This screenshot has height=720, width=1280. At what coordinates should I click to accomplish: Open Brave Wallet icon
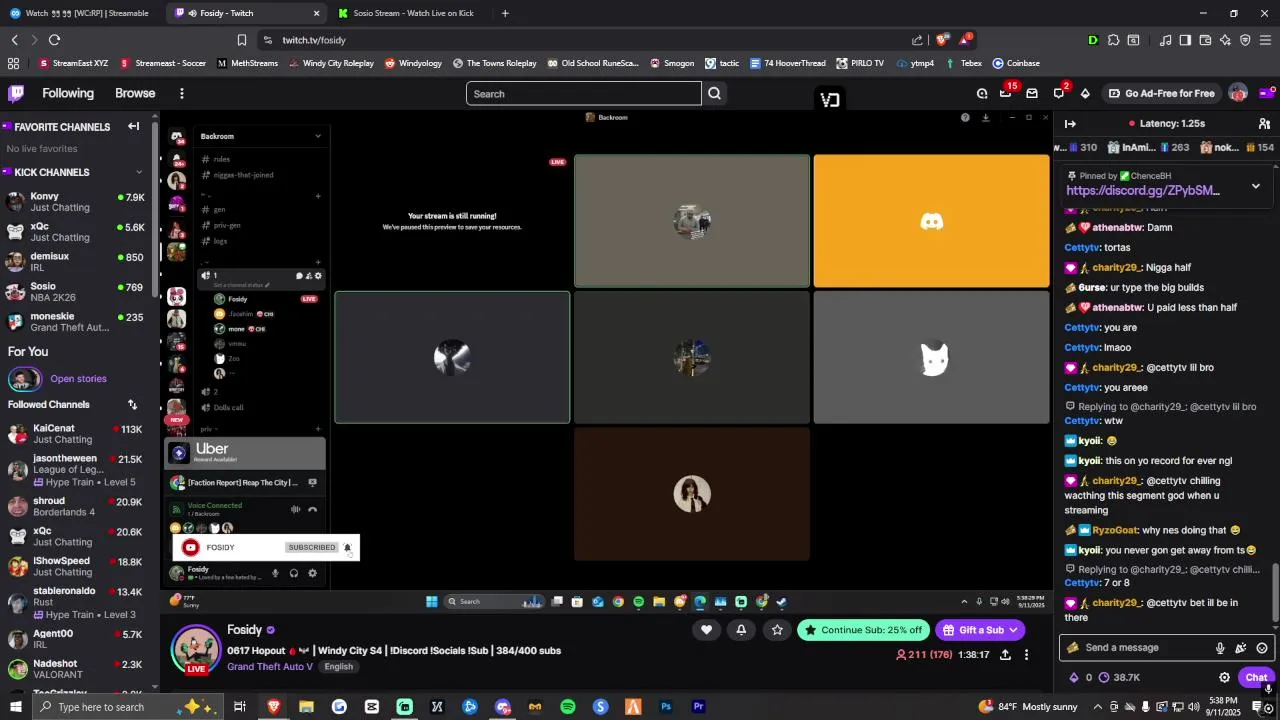[x=1205, y=40]
